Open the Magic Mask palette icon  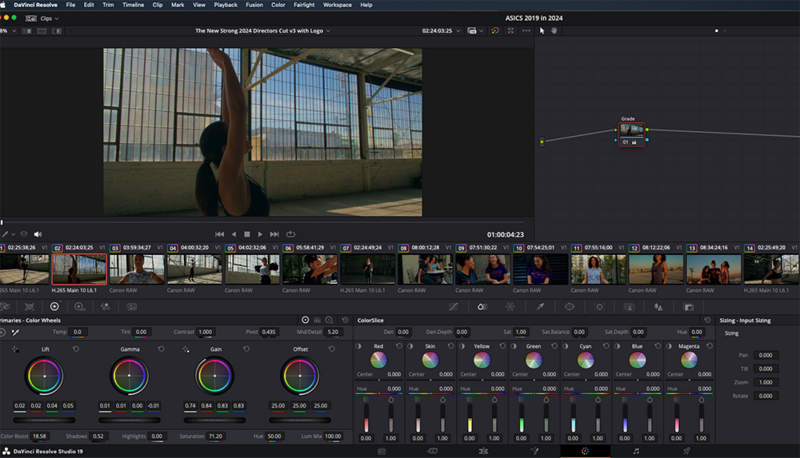tap(629, 307)
